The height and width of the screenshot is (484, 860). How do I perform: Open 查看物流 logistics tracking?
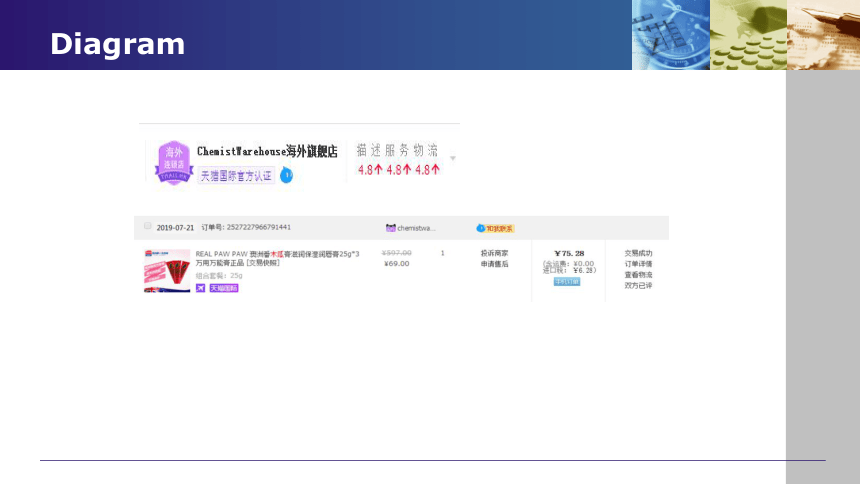click(x=638, y=275)
